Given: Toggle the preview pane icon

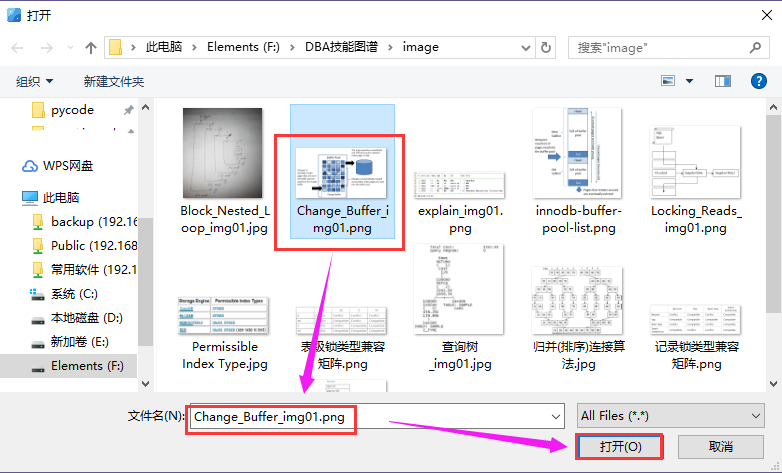Looking at the screenshot, I should 722,81.
